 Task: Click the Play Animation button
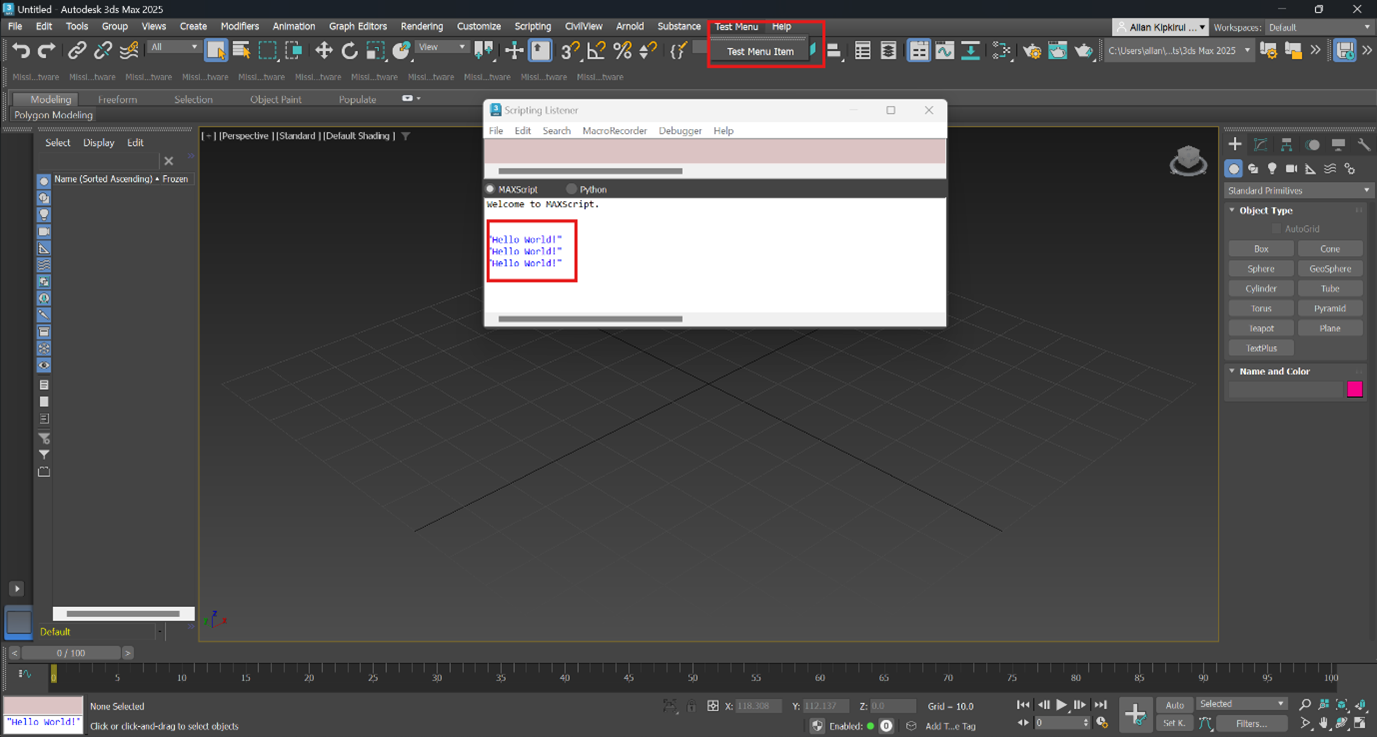(1061, 705)
